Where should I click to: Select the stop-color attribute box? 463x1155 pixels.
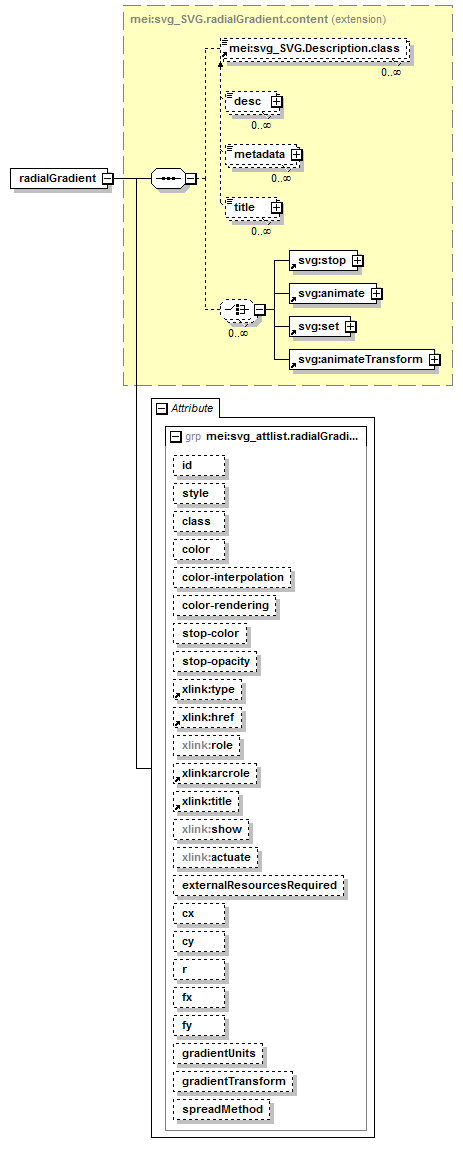[211, 633]
